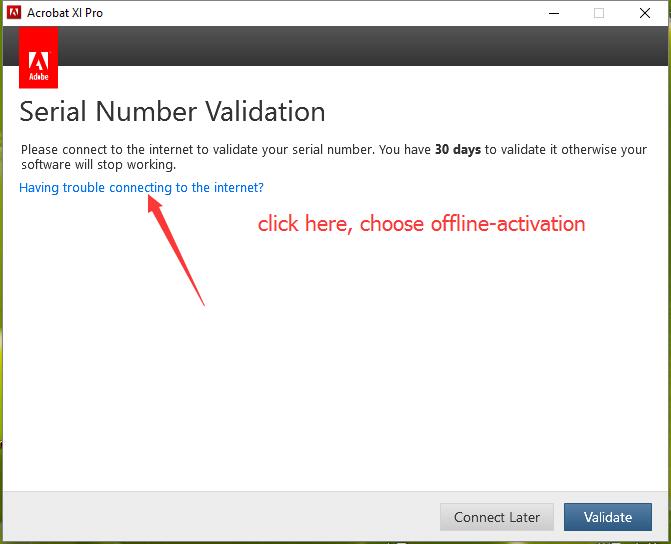Click the Acrobat icon in the title bar
Image resolution: width=671 pixels, height=544 pixels.
(14, 12)
